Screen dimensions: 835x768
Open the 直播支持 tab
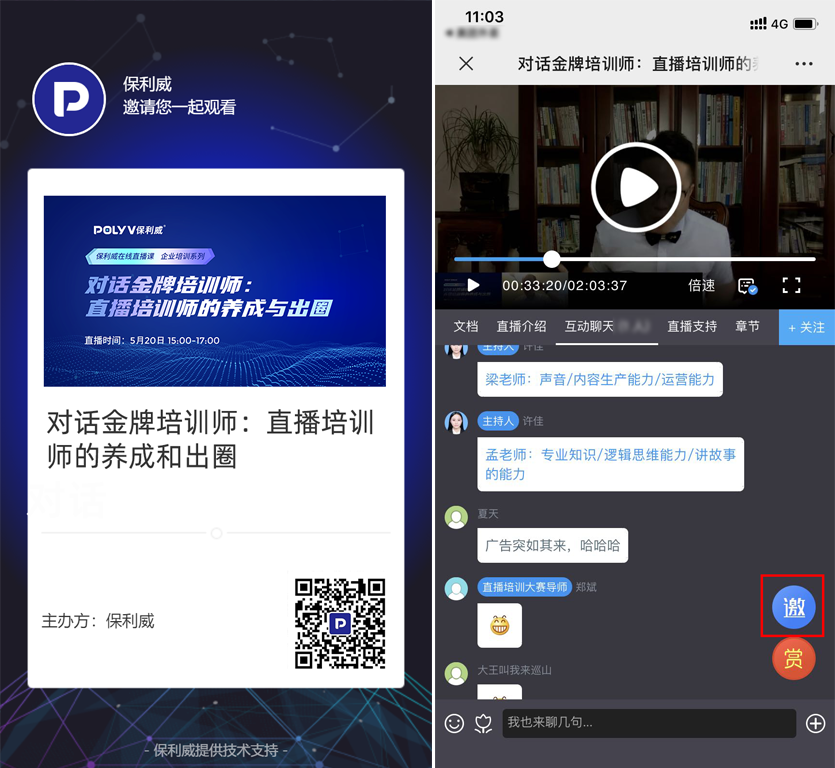pyautogui.click(x=692, y=326)
